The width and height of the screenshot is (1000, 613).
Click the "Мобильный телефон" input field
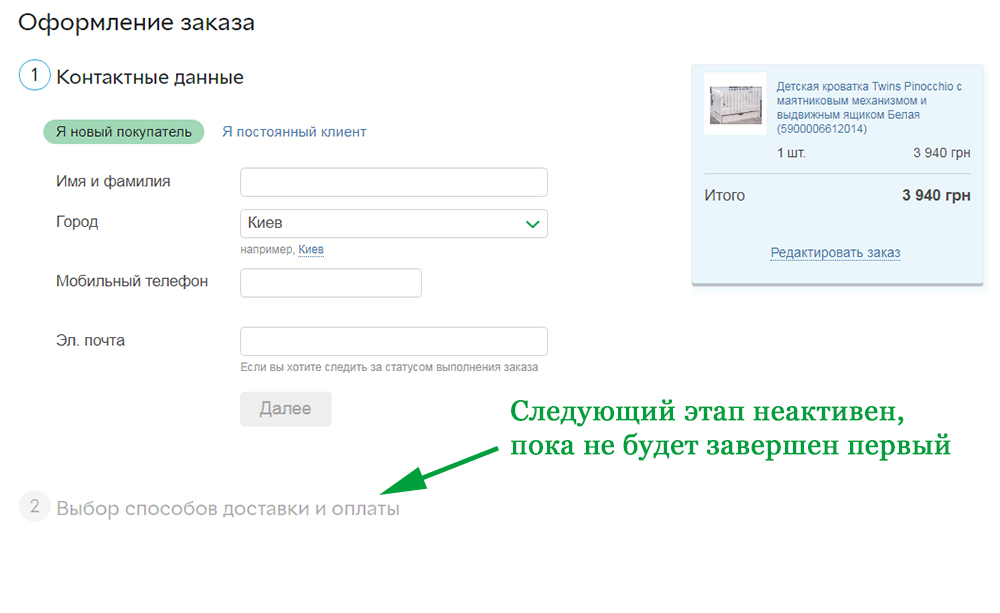330,283
